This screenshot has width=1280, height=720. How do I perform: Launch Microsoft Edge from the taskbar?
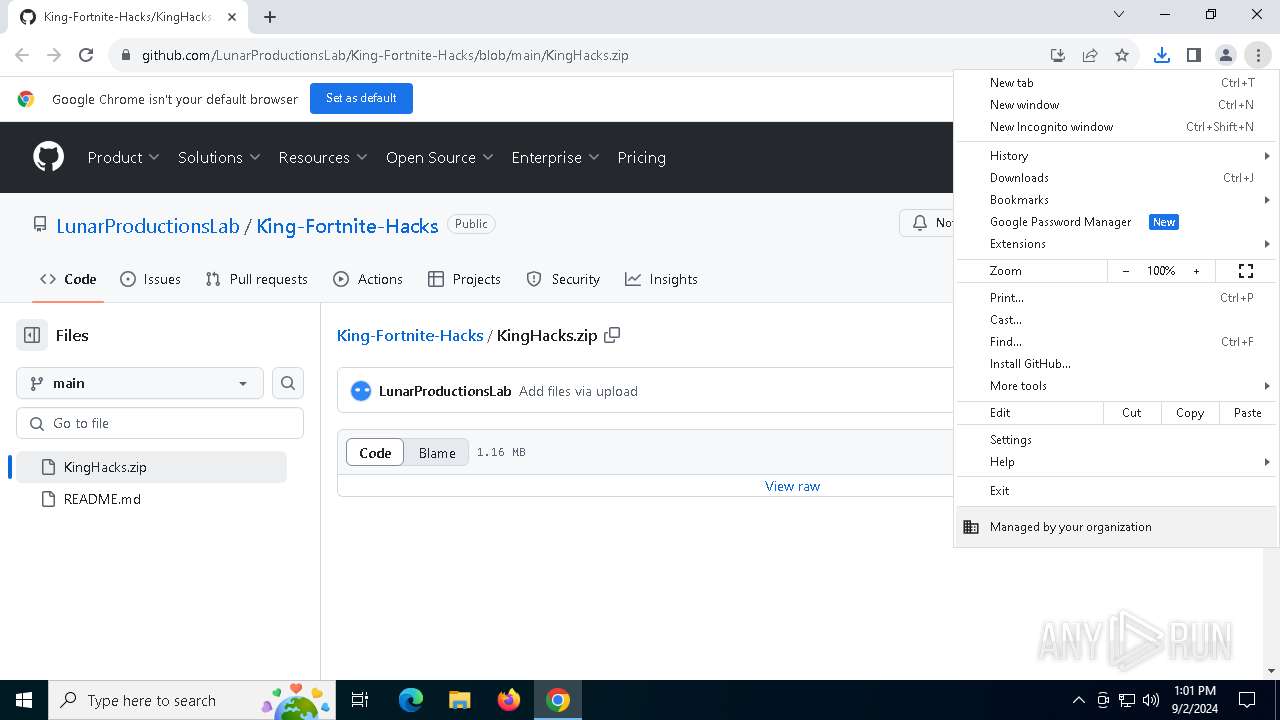click(411, 700)
